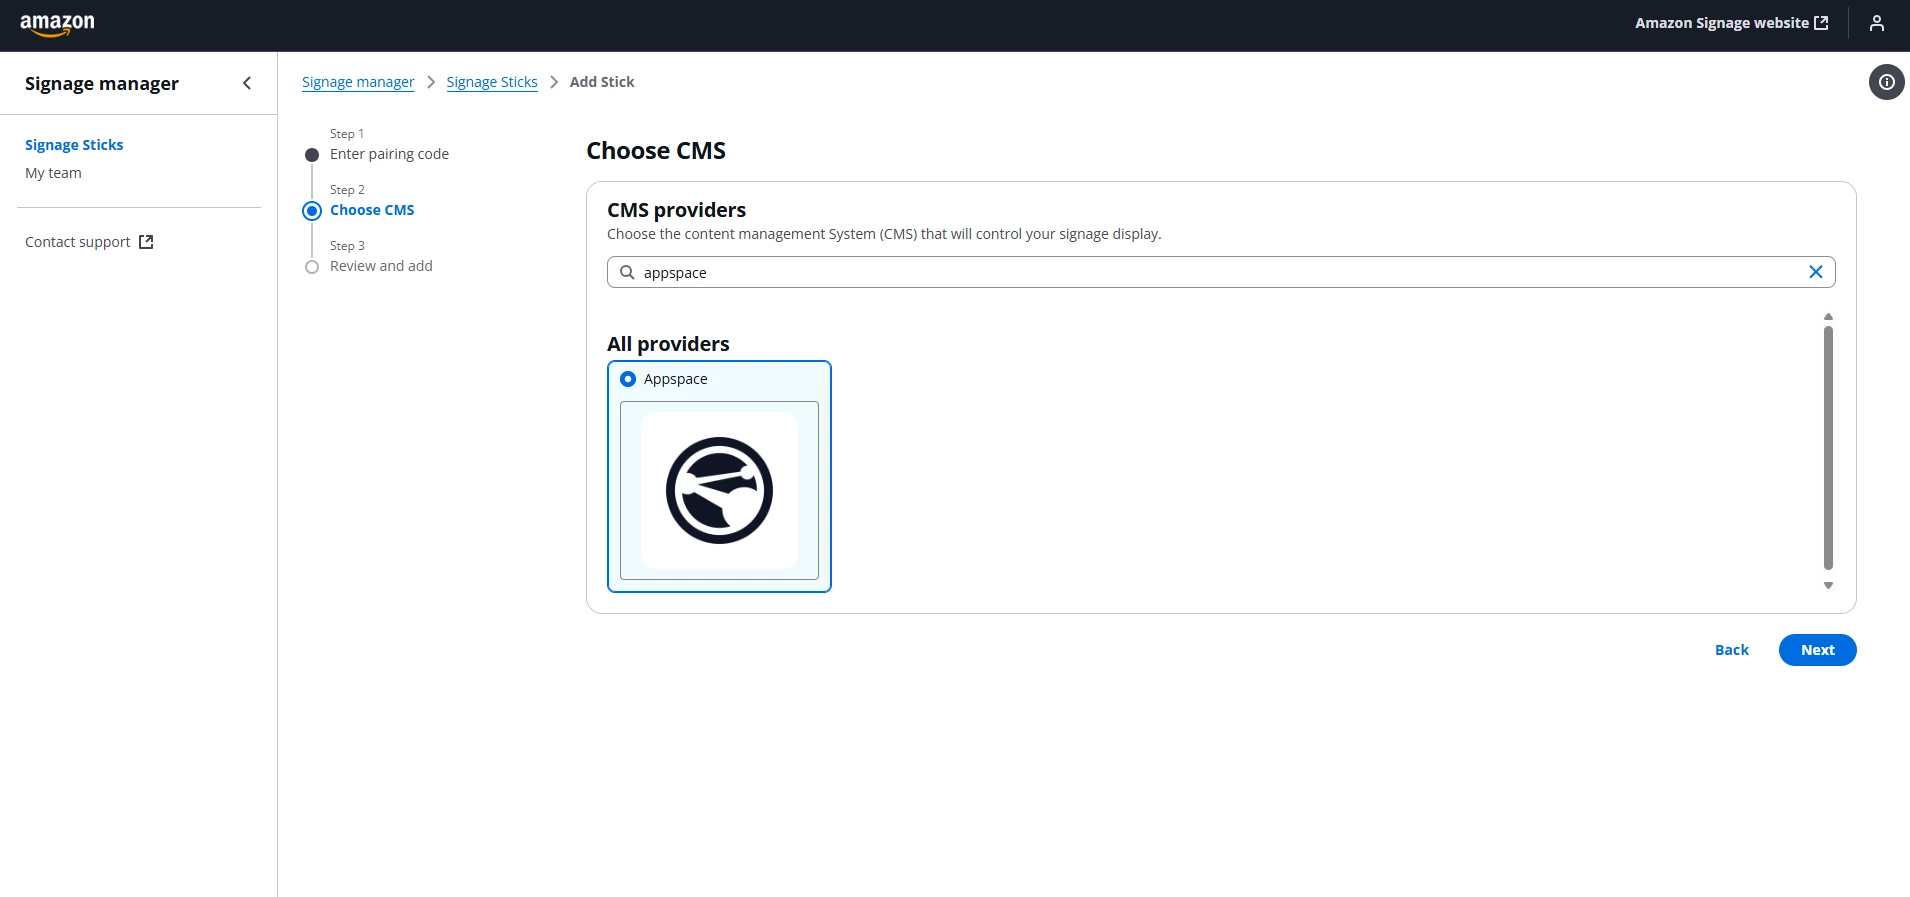Go to Signage manager breadcrumb
This screenshot has height=897, width=1910.
358,82
